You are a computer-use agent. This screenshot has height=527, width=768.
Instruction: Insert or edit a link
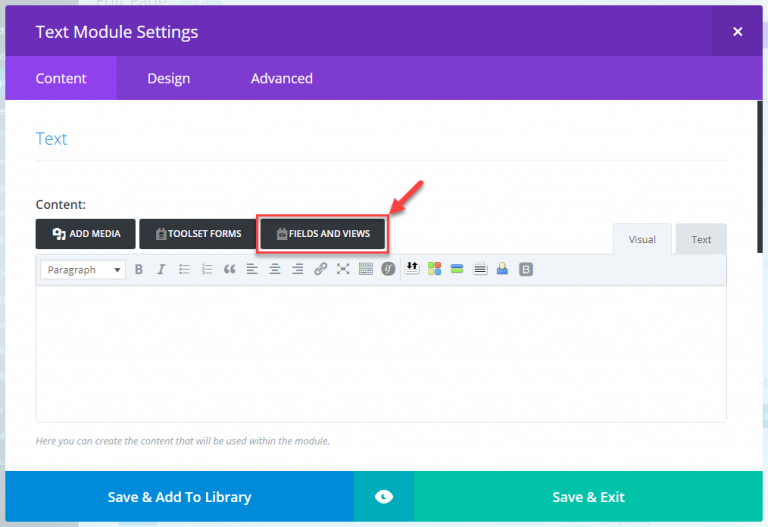tap(320, 269)
